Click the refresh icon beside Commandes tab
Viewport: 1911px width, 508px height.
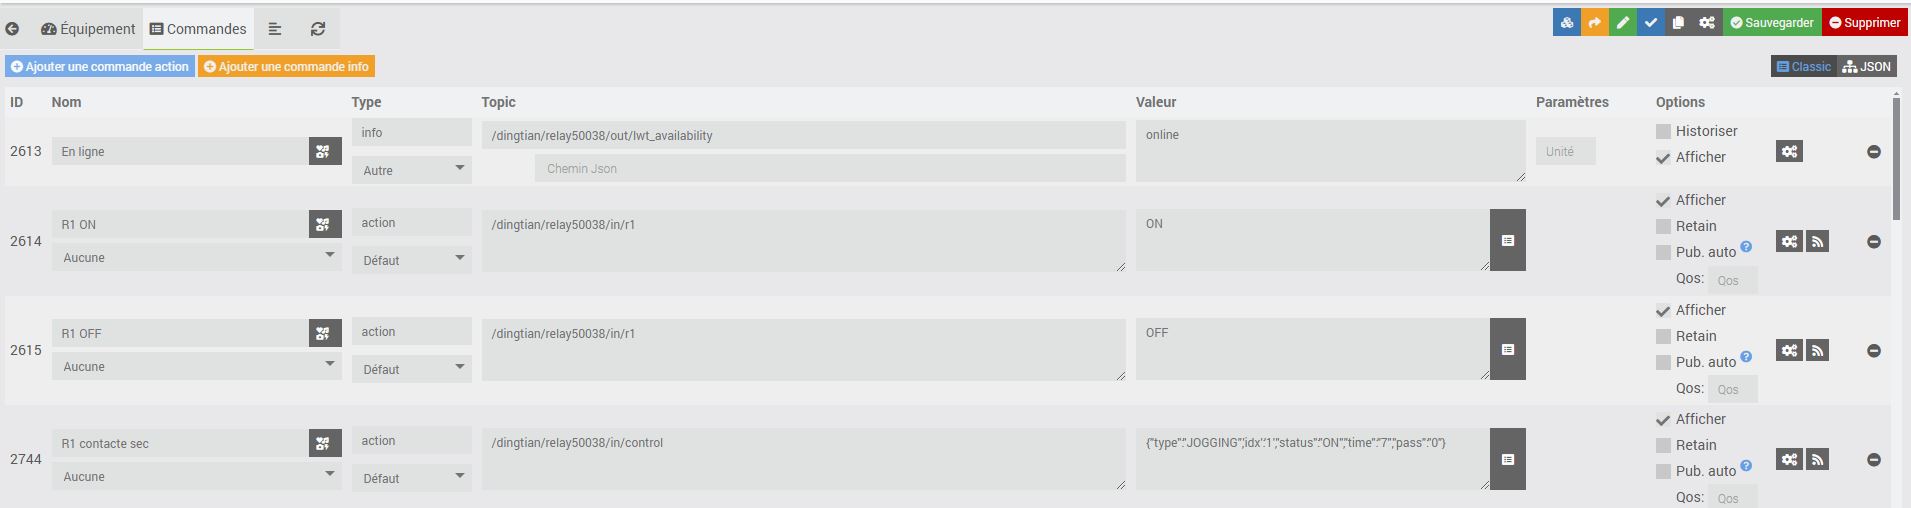coord(318,29)
